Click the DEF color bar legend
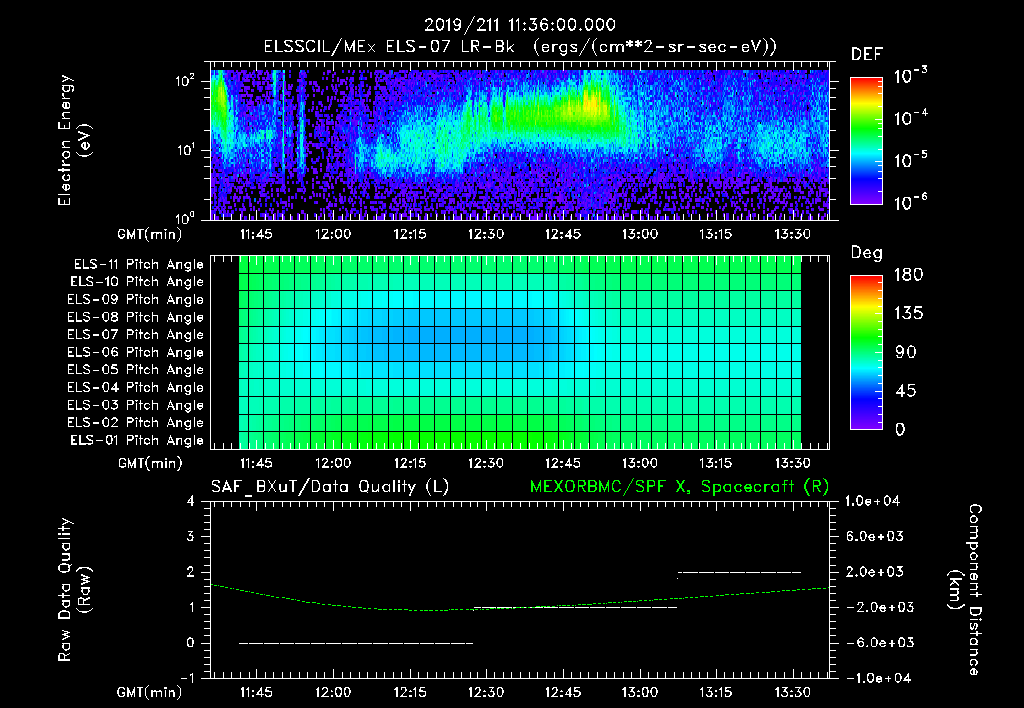 coord(866,140)
